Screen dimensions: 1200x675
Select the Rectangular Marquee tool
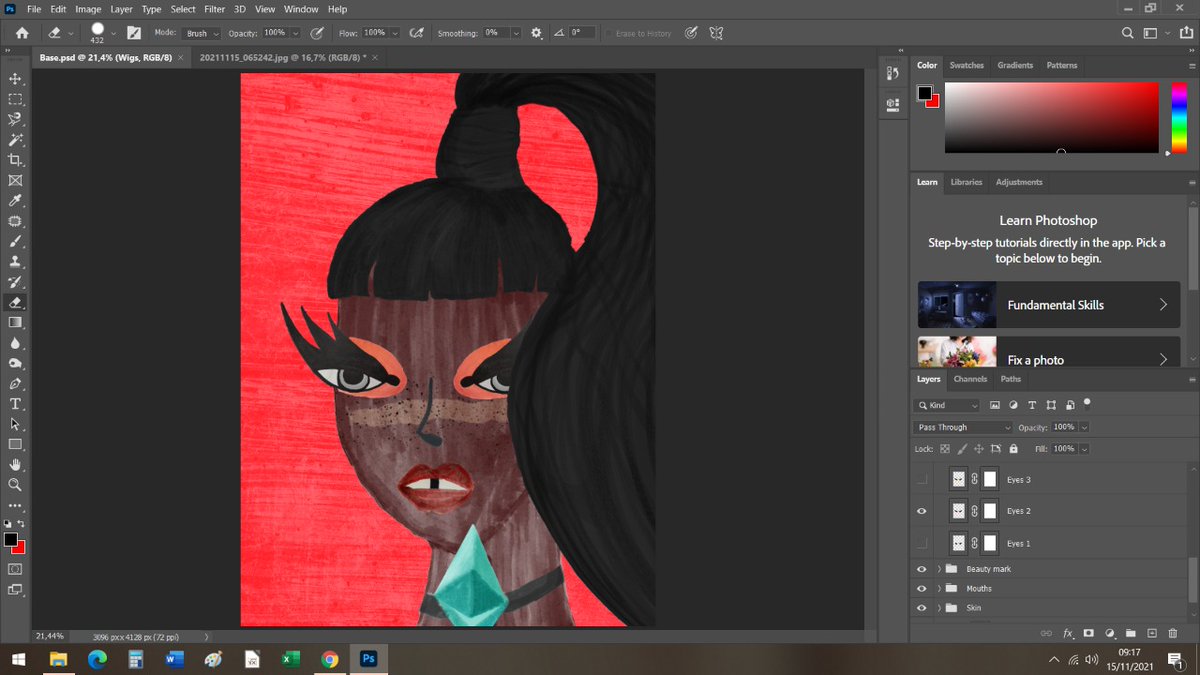pos(15,99)
